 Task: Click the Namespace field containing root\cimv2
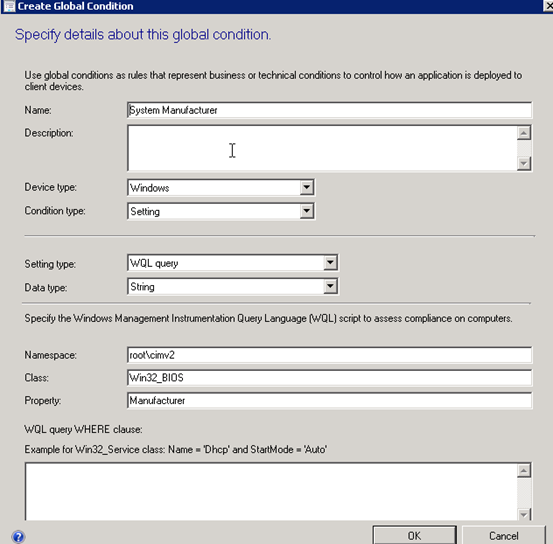pyautogui.click(x=329, y=355)
